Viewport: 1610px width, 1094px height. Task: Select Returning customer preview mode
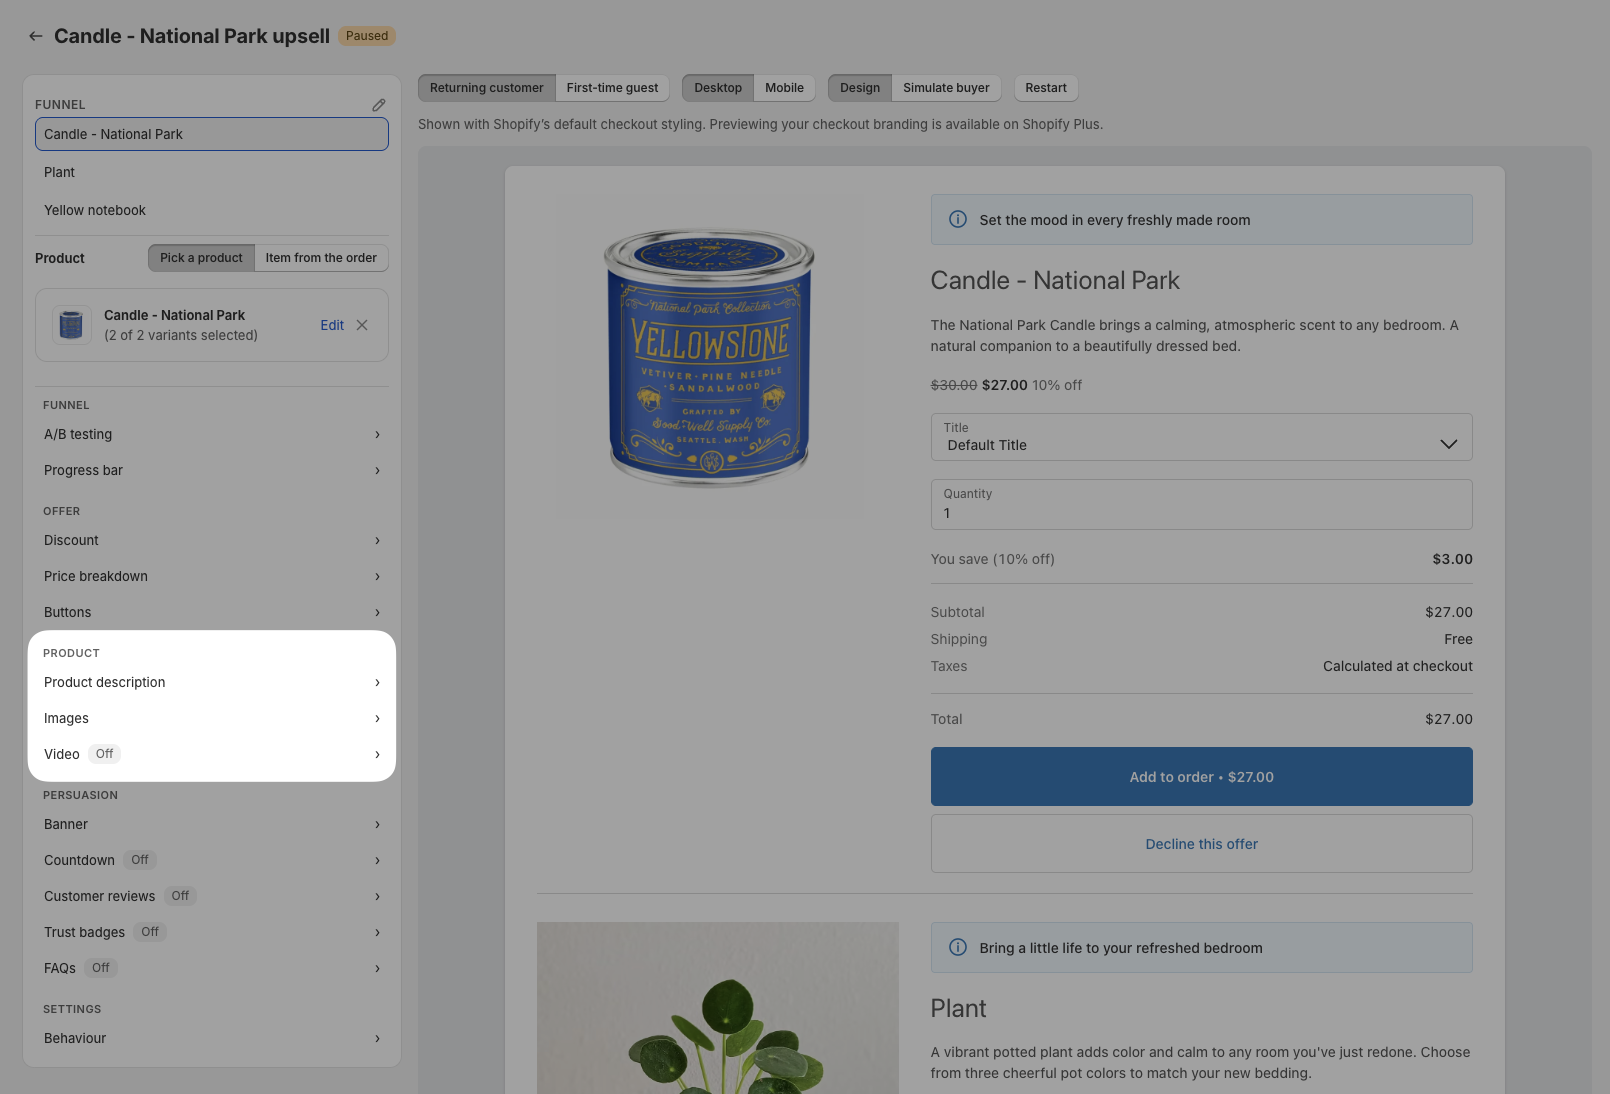pyautogui.click(x=487, y=88)
